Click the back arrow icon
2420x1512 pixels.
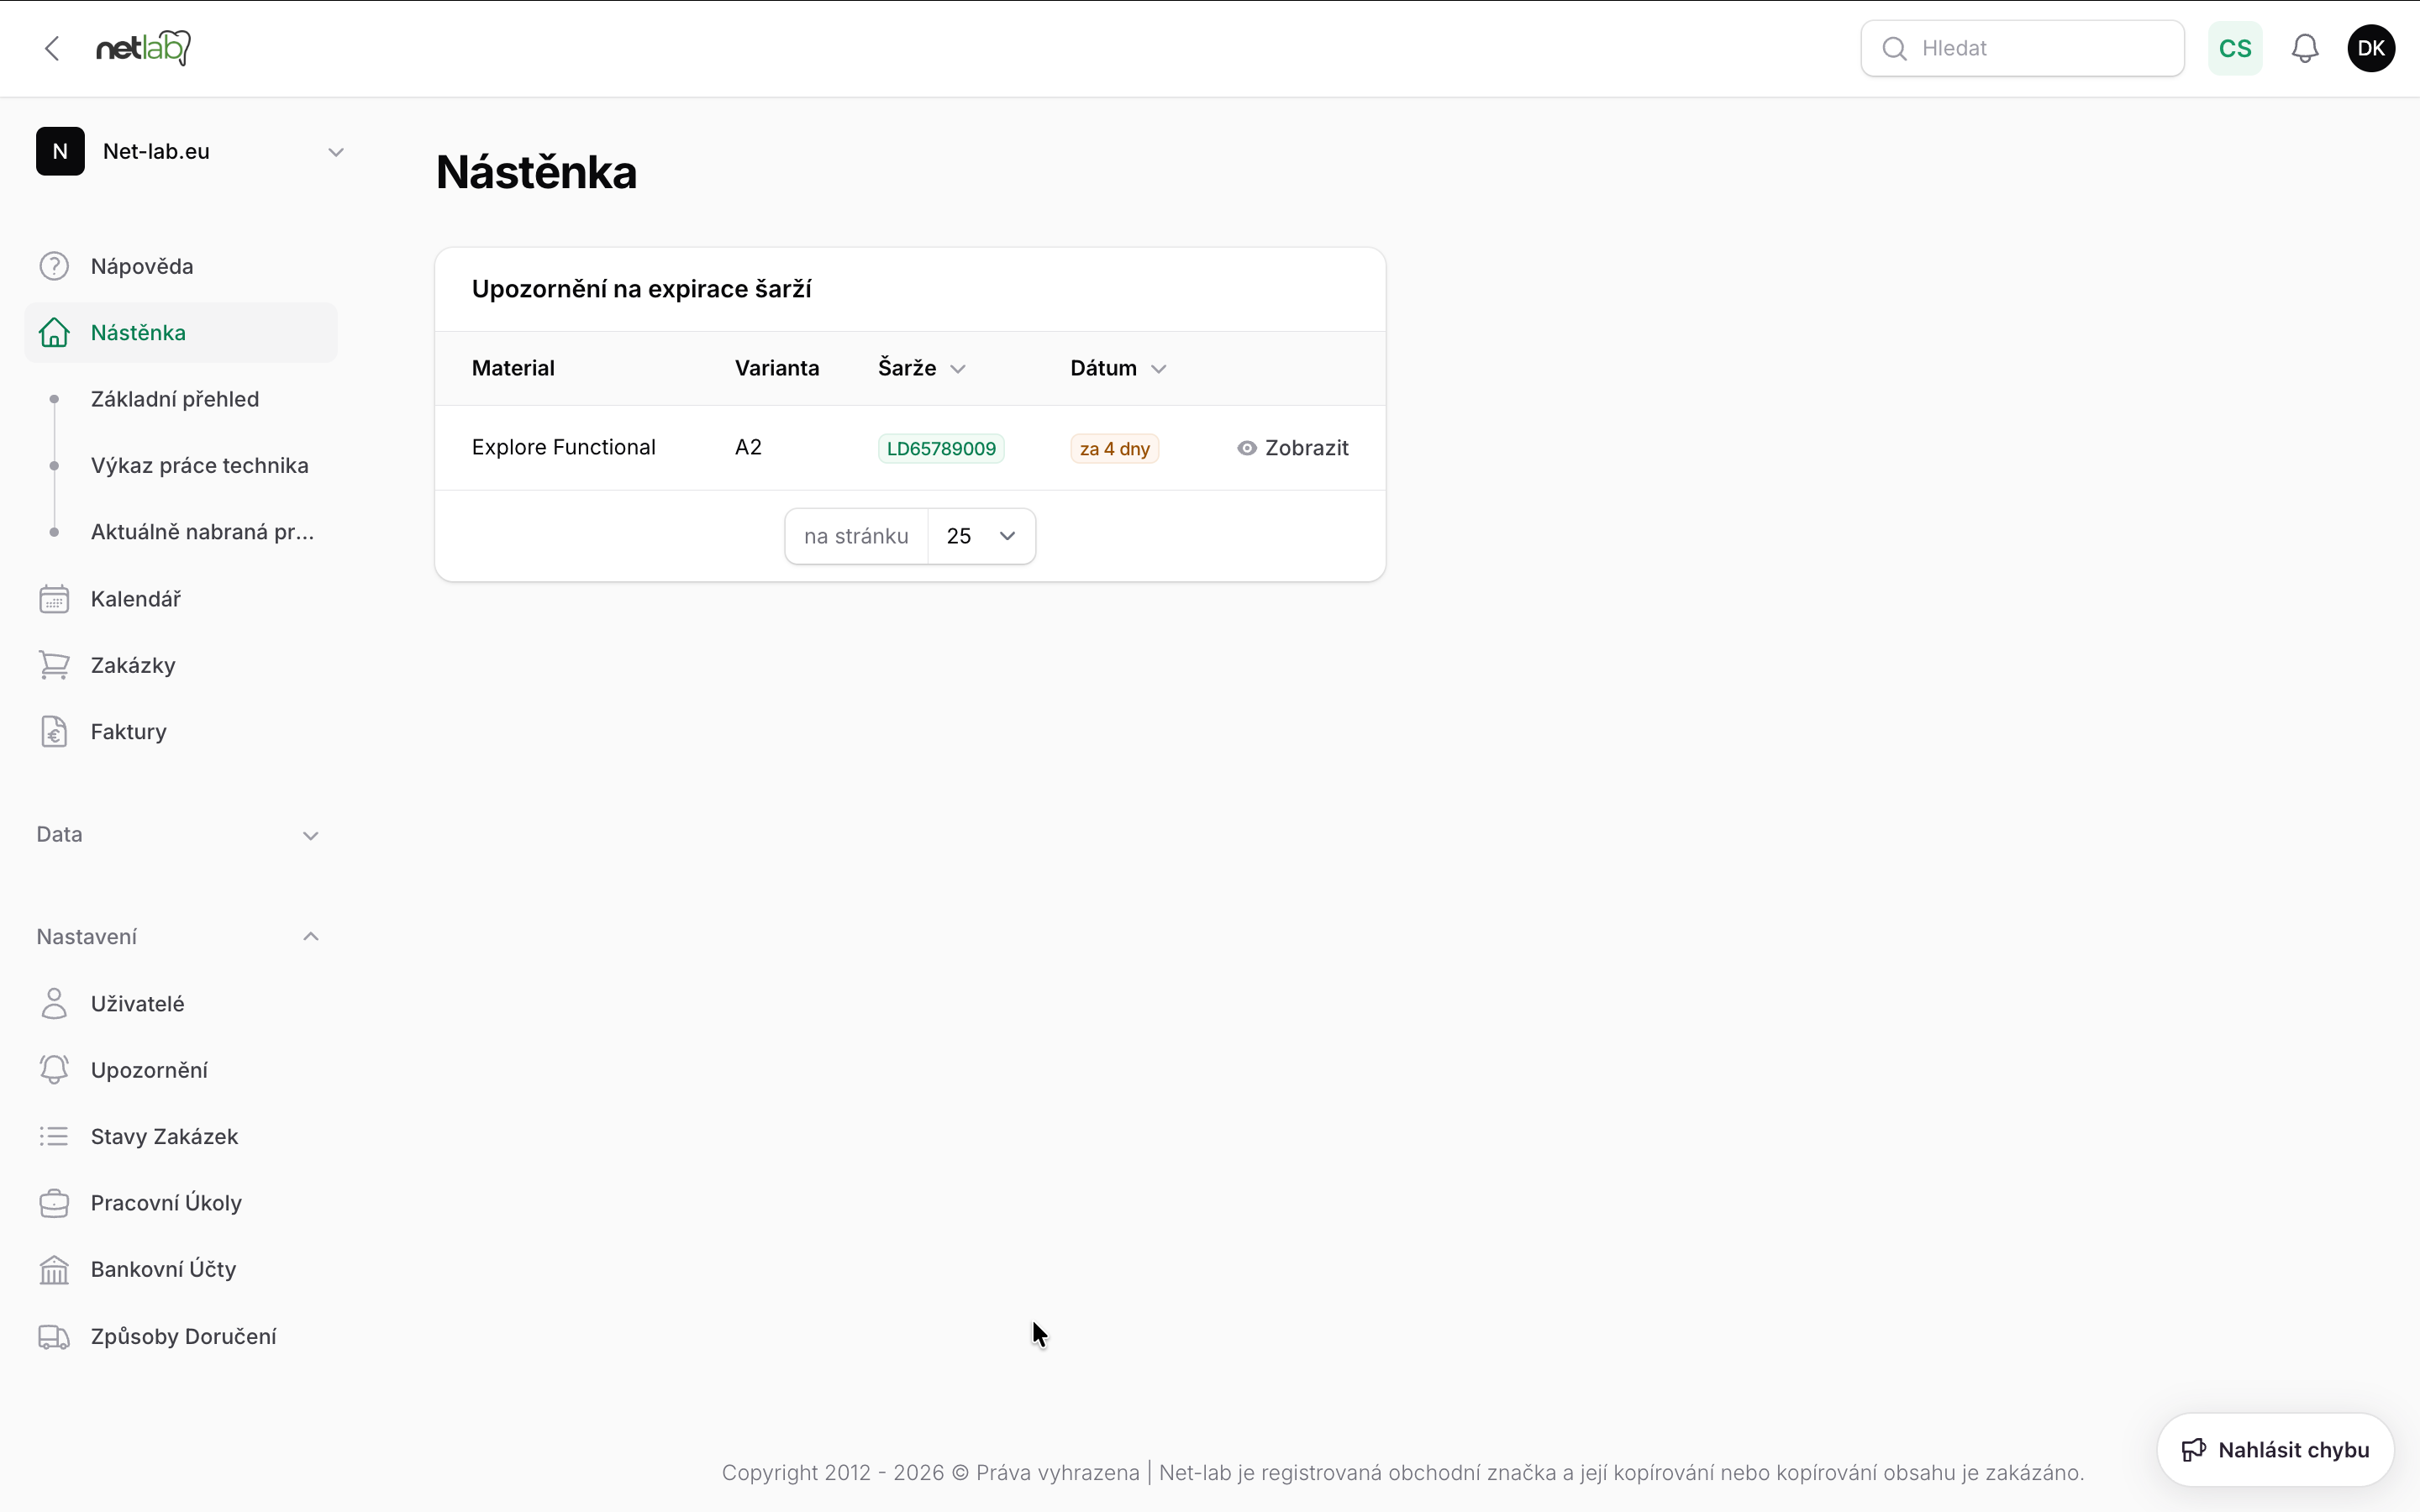[x=52, y=48]
